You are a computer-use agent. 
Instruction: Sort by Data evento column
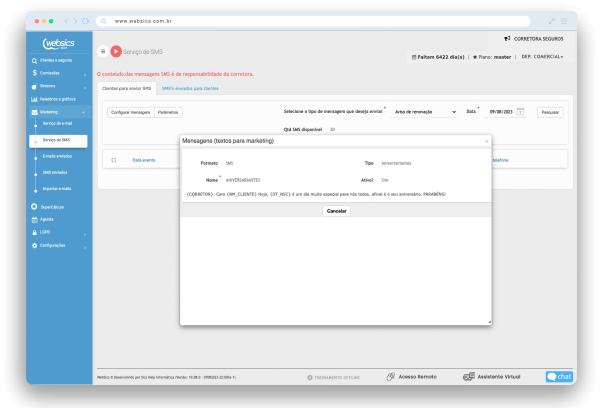tap(144, 160)
